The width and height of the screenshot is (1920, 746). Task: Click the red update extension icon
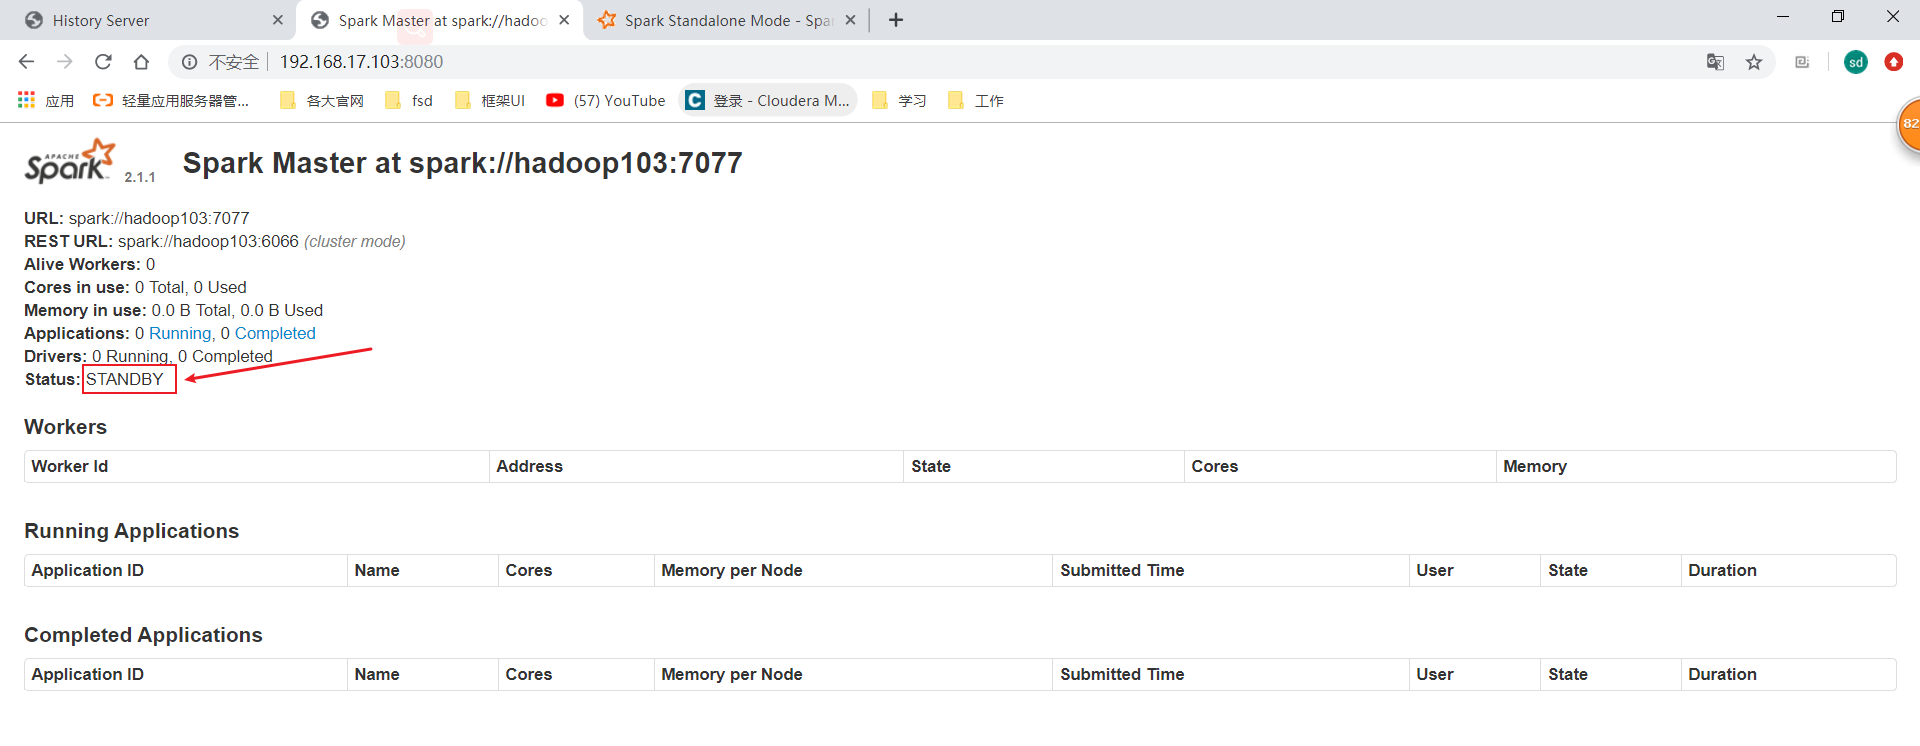coord(1894,62)
